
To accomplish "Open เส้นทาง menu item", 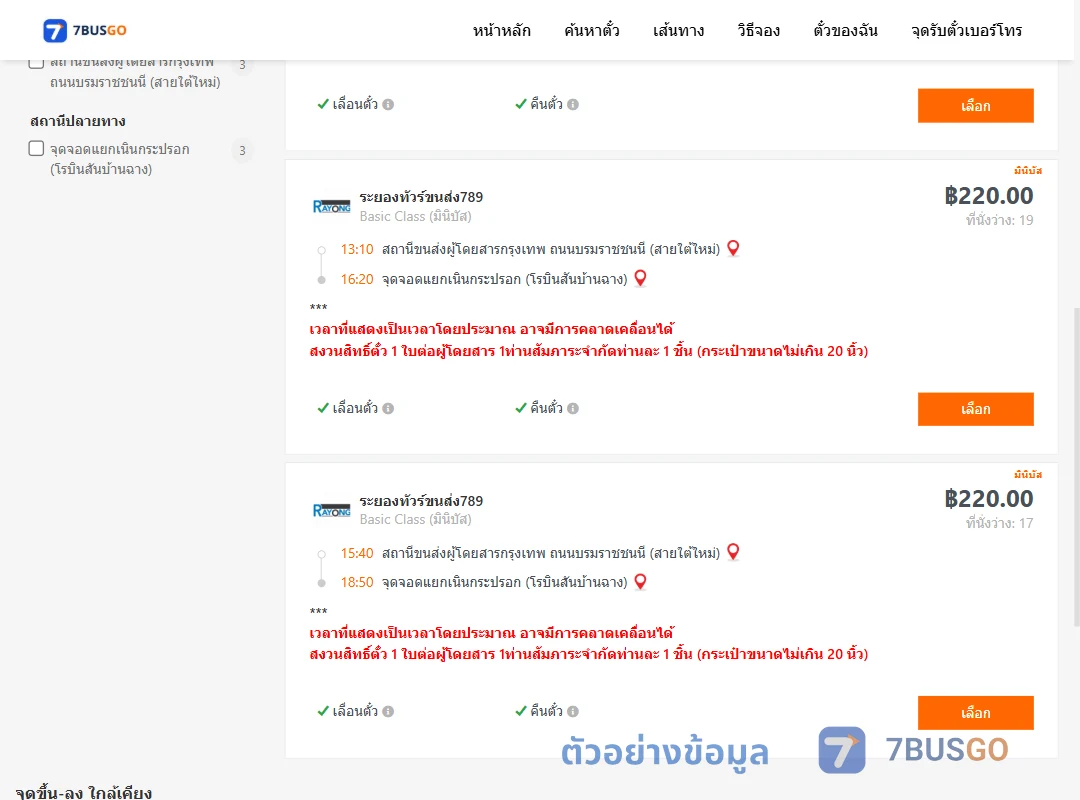I will 678,30.
